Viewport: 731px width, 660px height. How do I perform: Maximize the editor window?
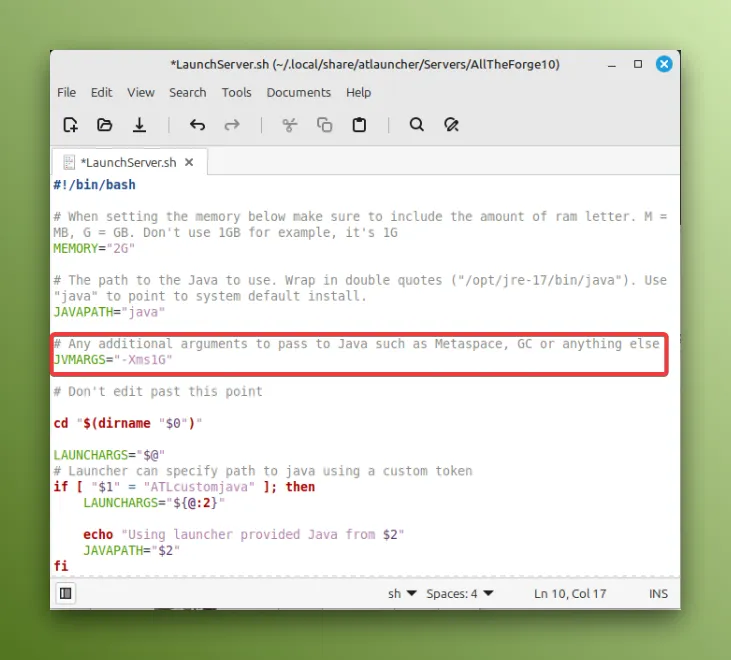click(x=638, y=64)
